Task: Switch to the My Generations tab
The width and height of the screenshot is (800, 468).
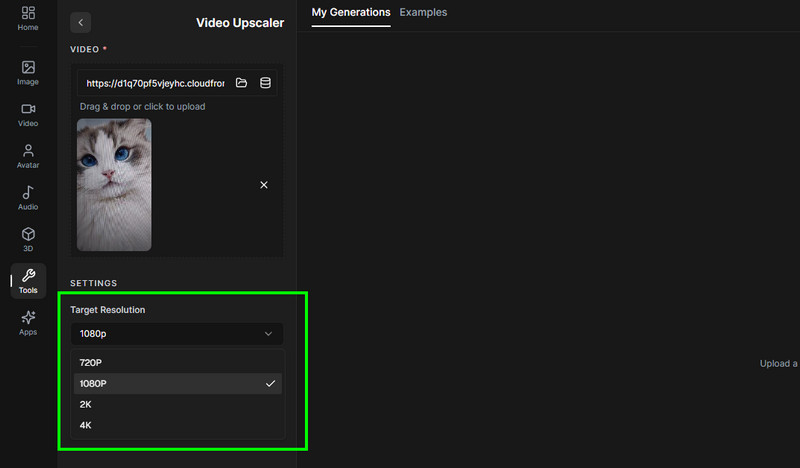Action: (x=351, y=12)
